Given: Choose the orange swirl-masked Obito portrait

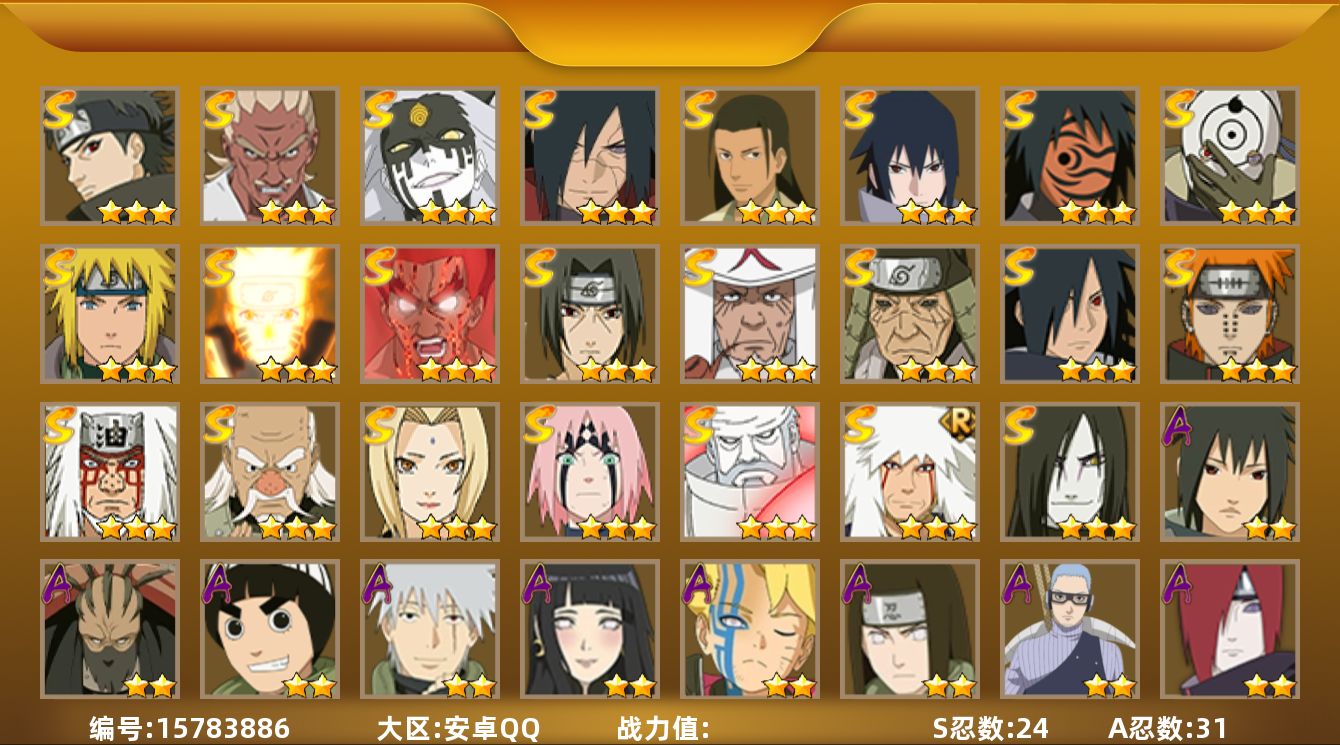Looking at the screenshot, I should (x=1070, y=155).
